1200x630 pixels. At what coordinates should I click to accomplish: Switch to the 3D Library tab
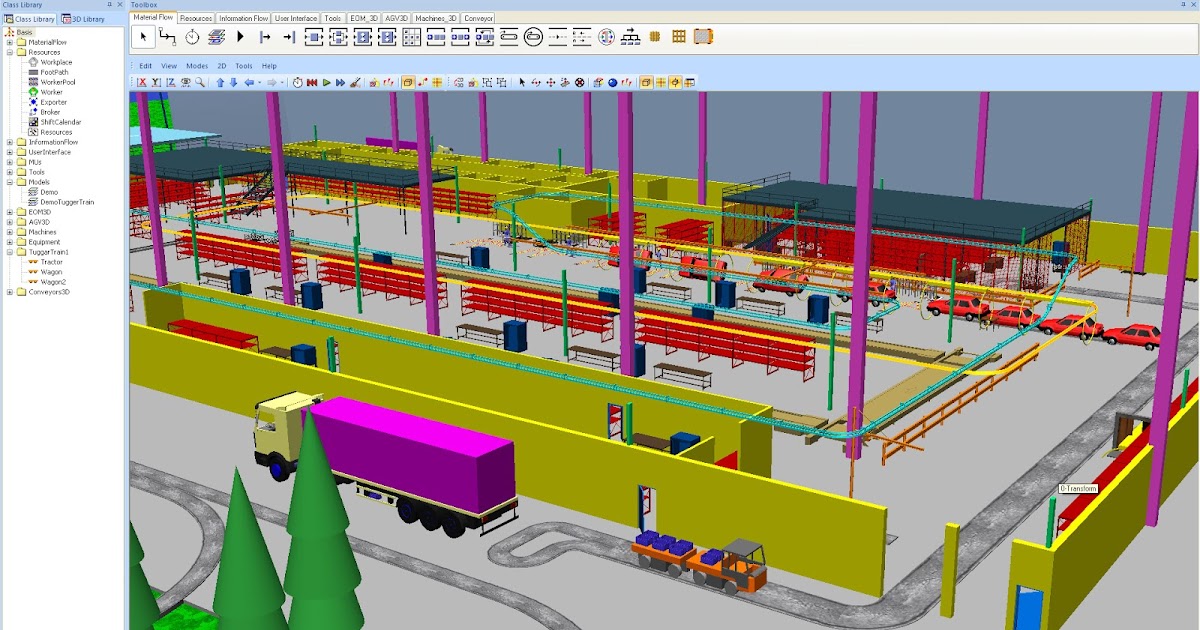88,17
